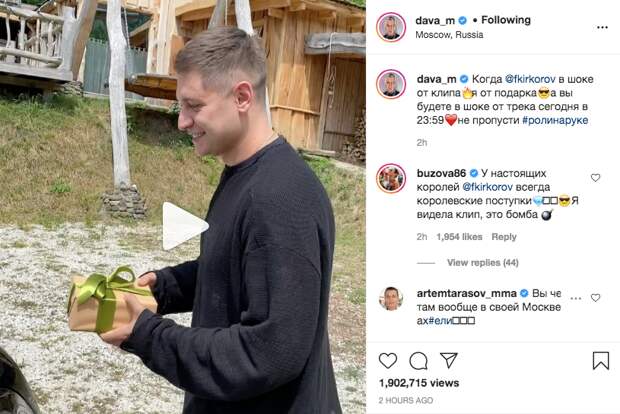
Task: Open the @fkirkorov mention in the caption
Action: (530, 79)
